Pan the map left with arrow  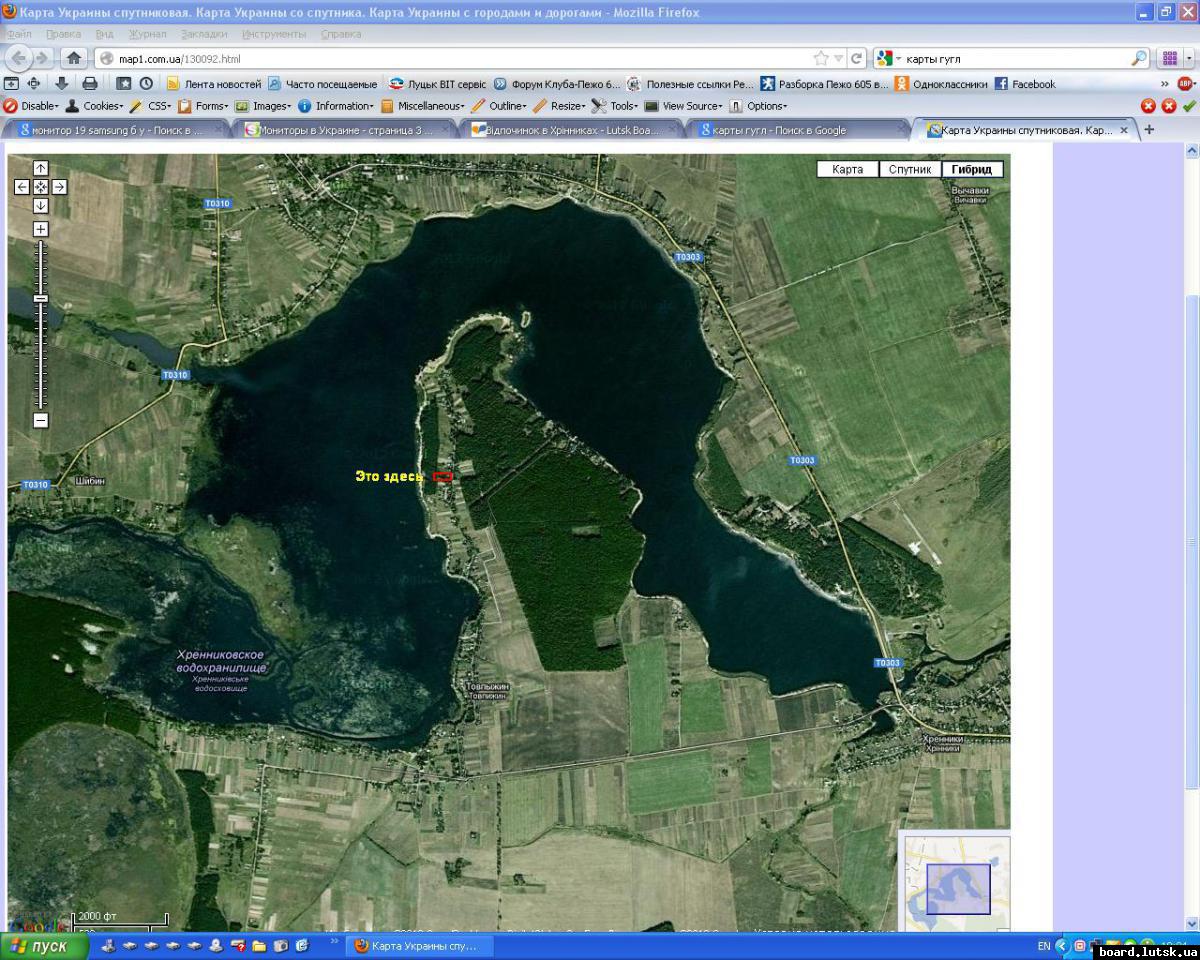tap(22, 187)
